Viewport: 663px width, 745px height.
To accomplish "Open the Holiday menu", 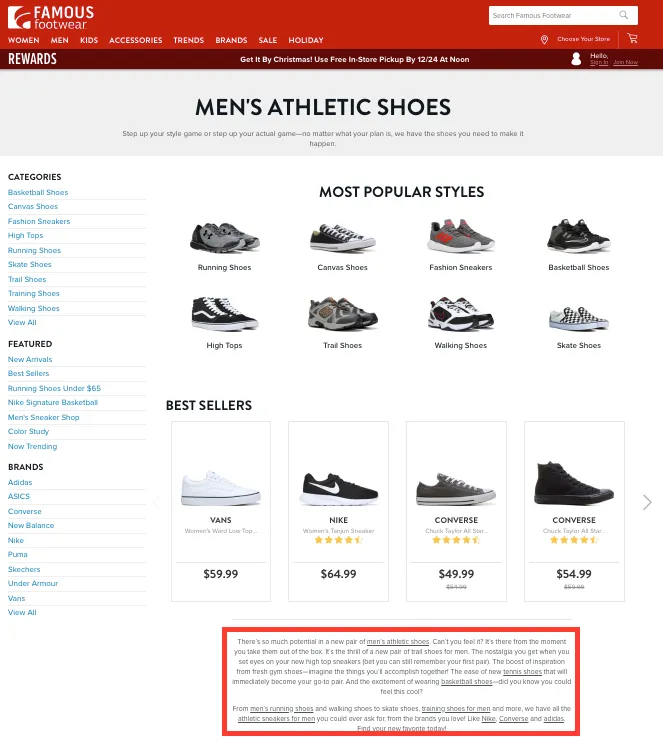I will click(306, 40).
